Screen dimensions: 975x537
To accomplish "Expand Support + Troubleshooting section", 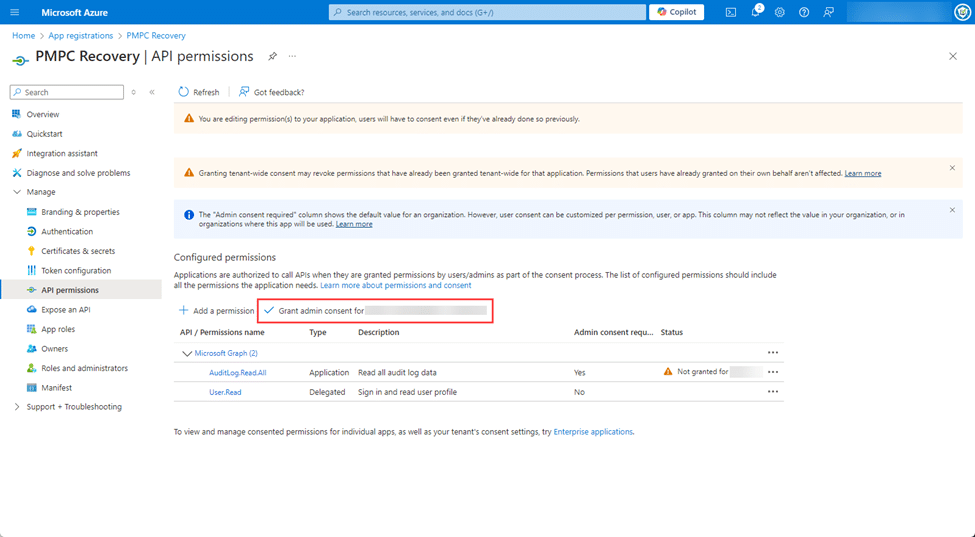I will pos(17,407).
